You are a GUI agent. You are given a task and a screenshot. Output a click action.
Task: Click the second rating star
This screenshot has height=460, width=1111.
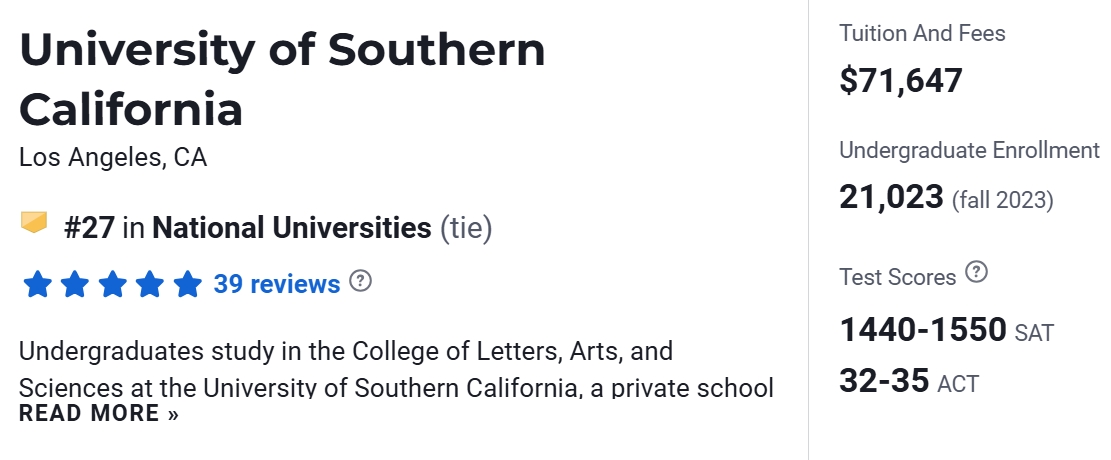click(75, 285)
